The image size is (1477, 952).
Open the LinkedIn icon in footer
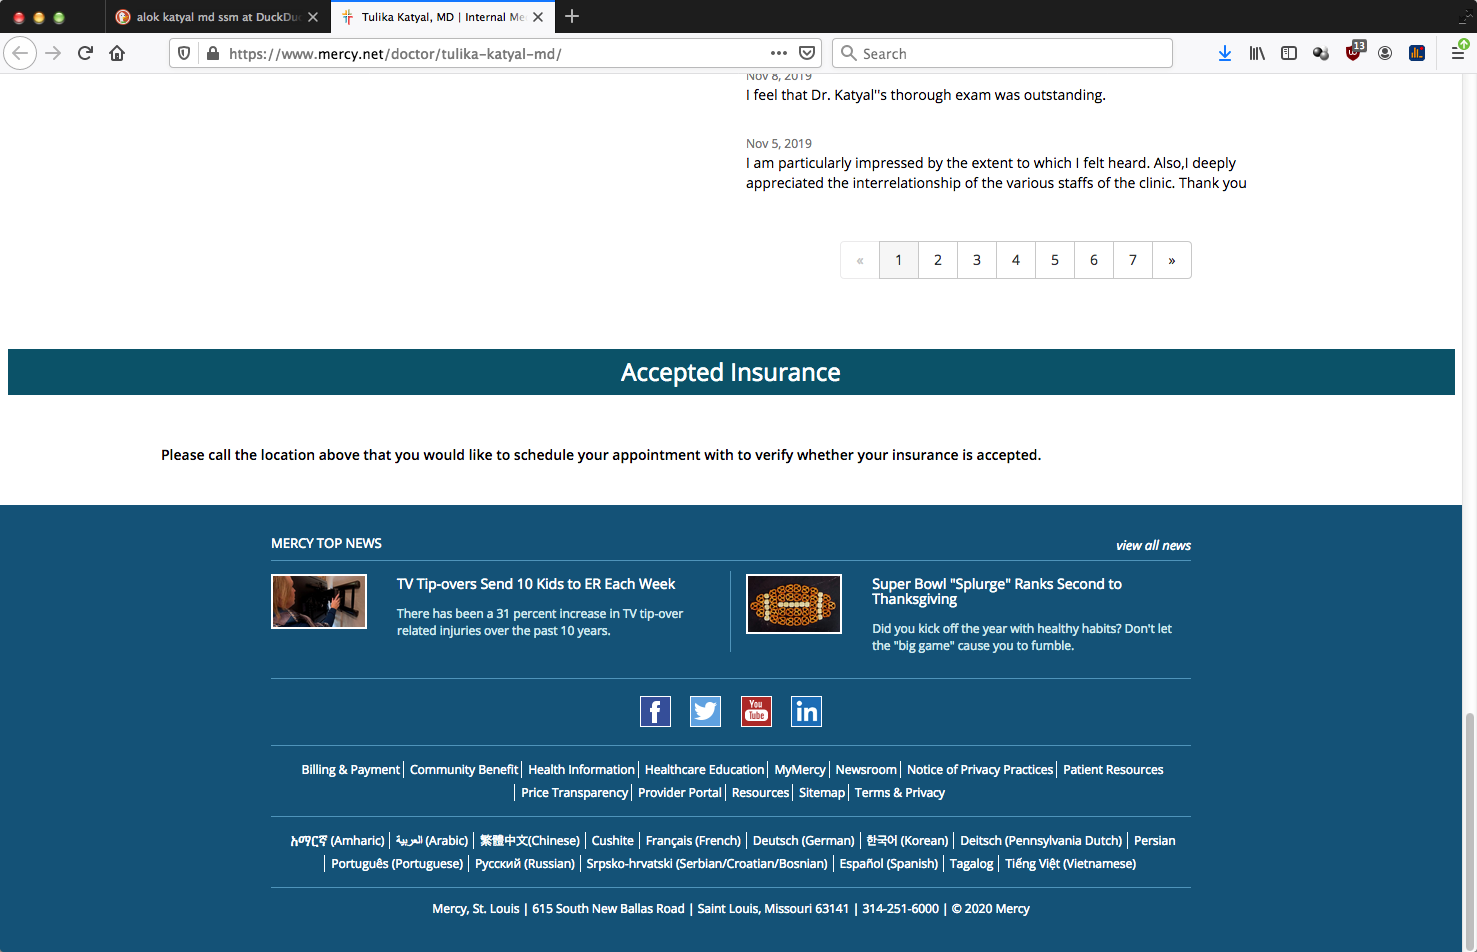click(x=806, y=711)
